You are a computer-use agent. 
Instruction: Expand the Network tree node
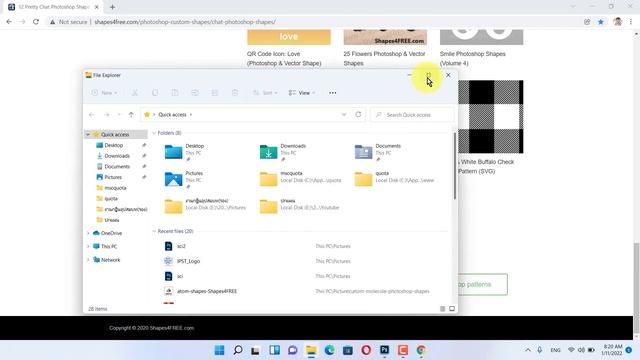pos(88,260)
